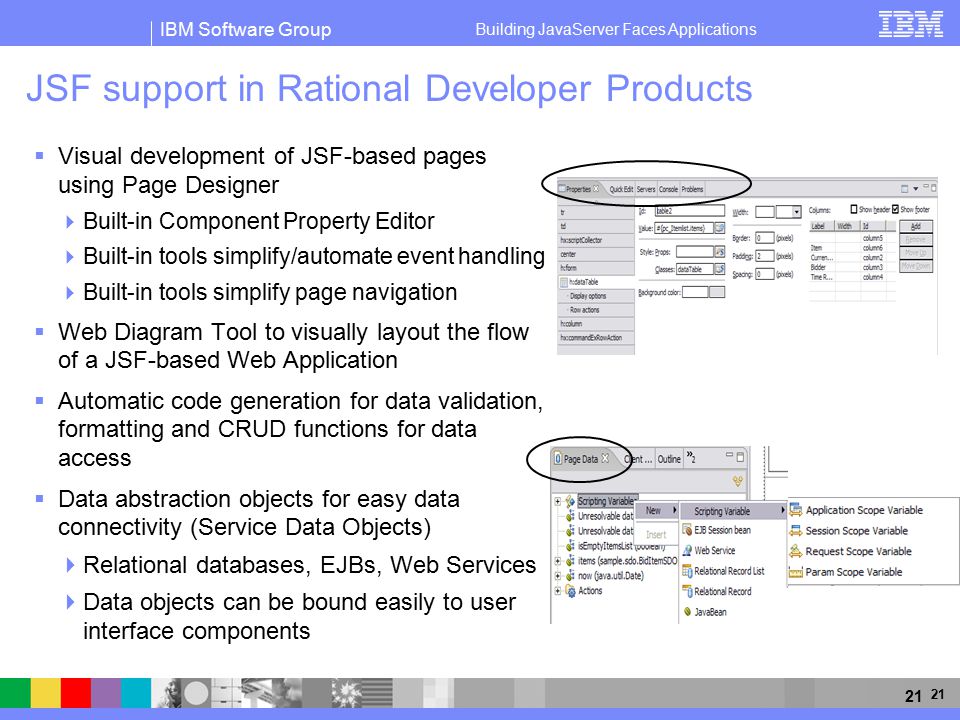Viewport: 960px width, 720px height.
Task: Click the Style Props editor icon
Action: 720,251
